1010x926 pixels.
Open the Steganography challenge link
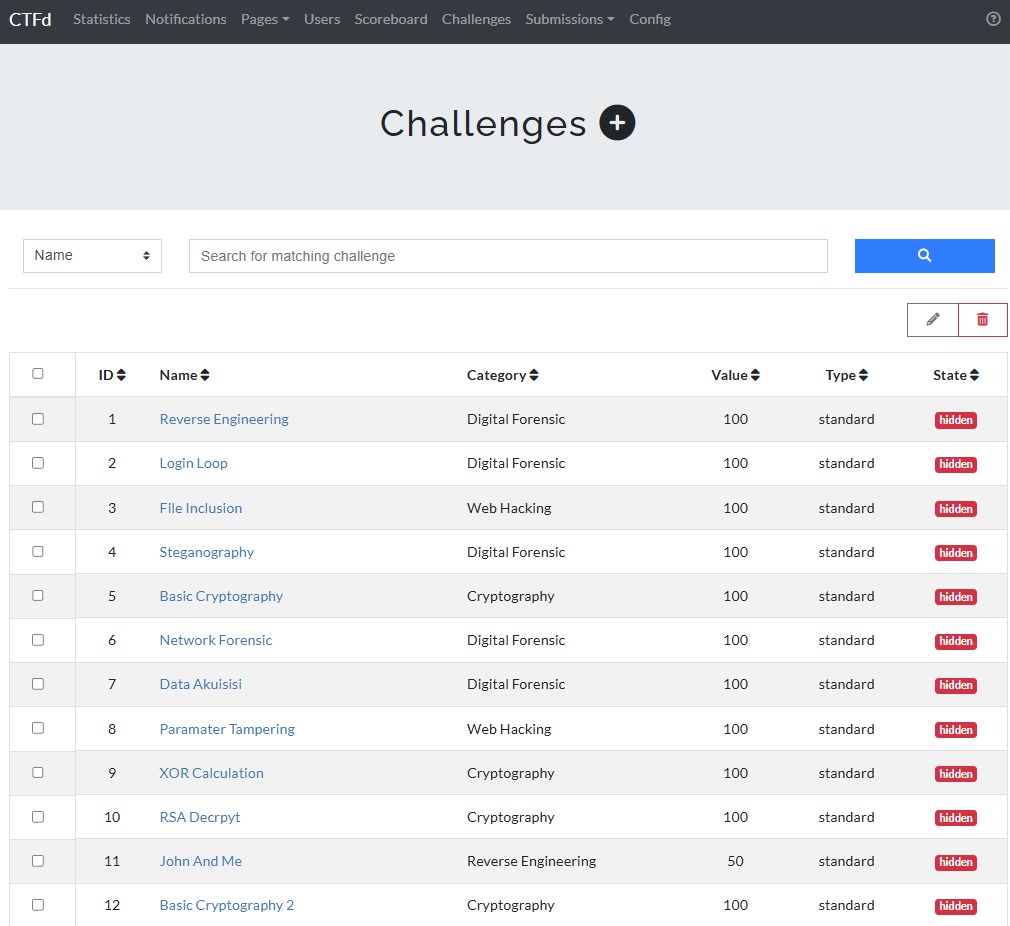tap(207, 552)
